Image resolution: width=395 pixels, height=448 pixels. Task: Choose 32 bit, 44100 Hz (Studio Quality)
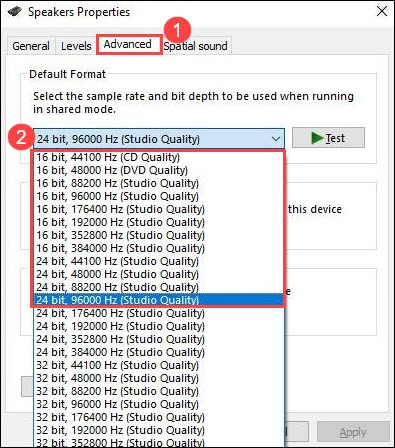coord(159,365)
